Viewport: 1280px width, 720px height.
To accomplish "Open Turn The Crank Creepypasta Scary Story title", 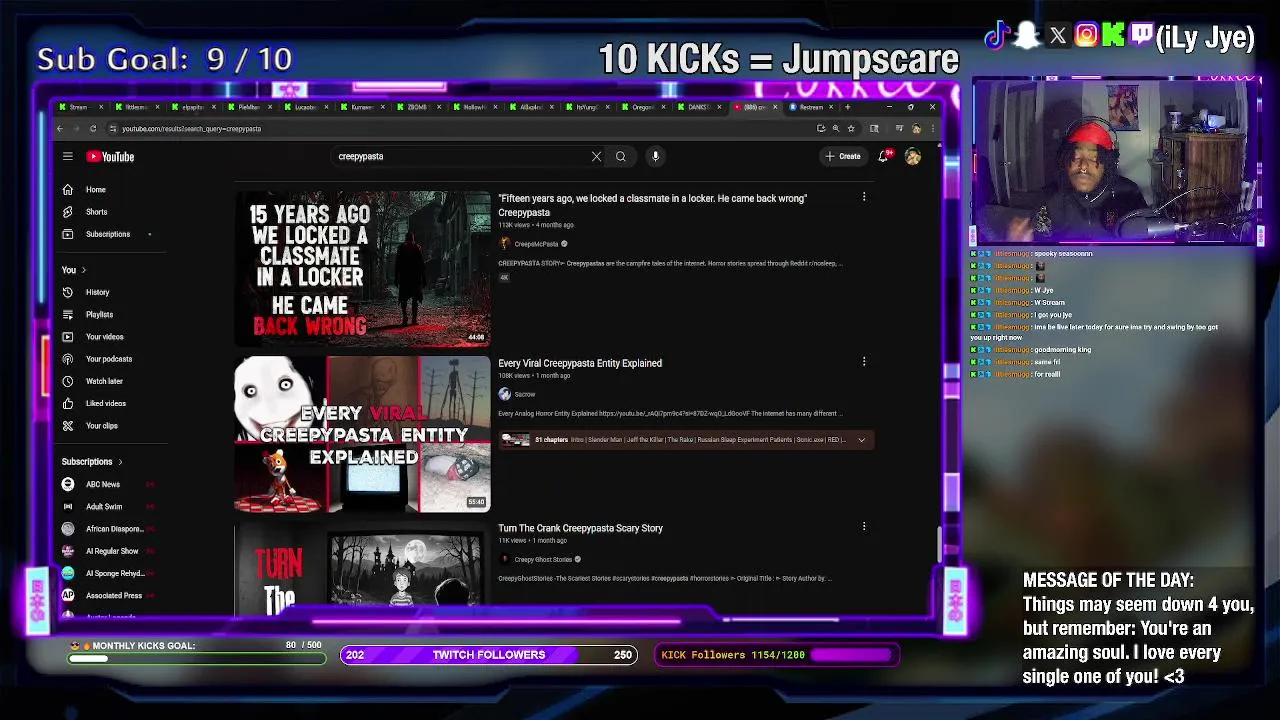I will 580,528.
